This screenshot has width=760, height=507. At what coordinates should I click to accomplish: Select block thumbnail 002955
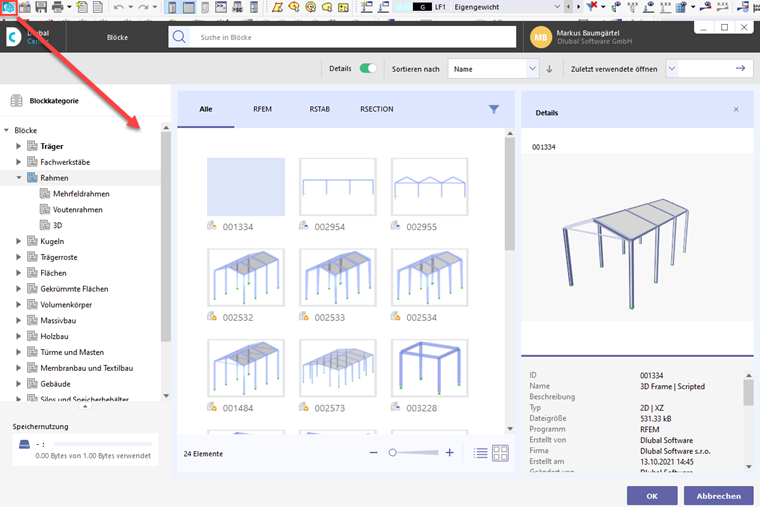[x=429, y=187]
